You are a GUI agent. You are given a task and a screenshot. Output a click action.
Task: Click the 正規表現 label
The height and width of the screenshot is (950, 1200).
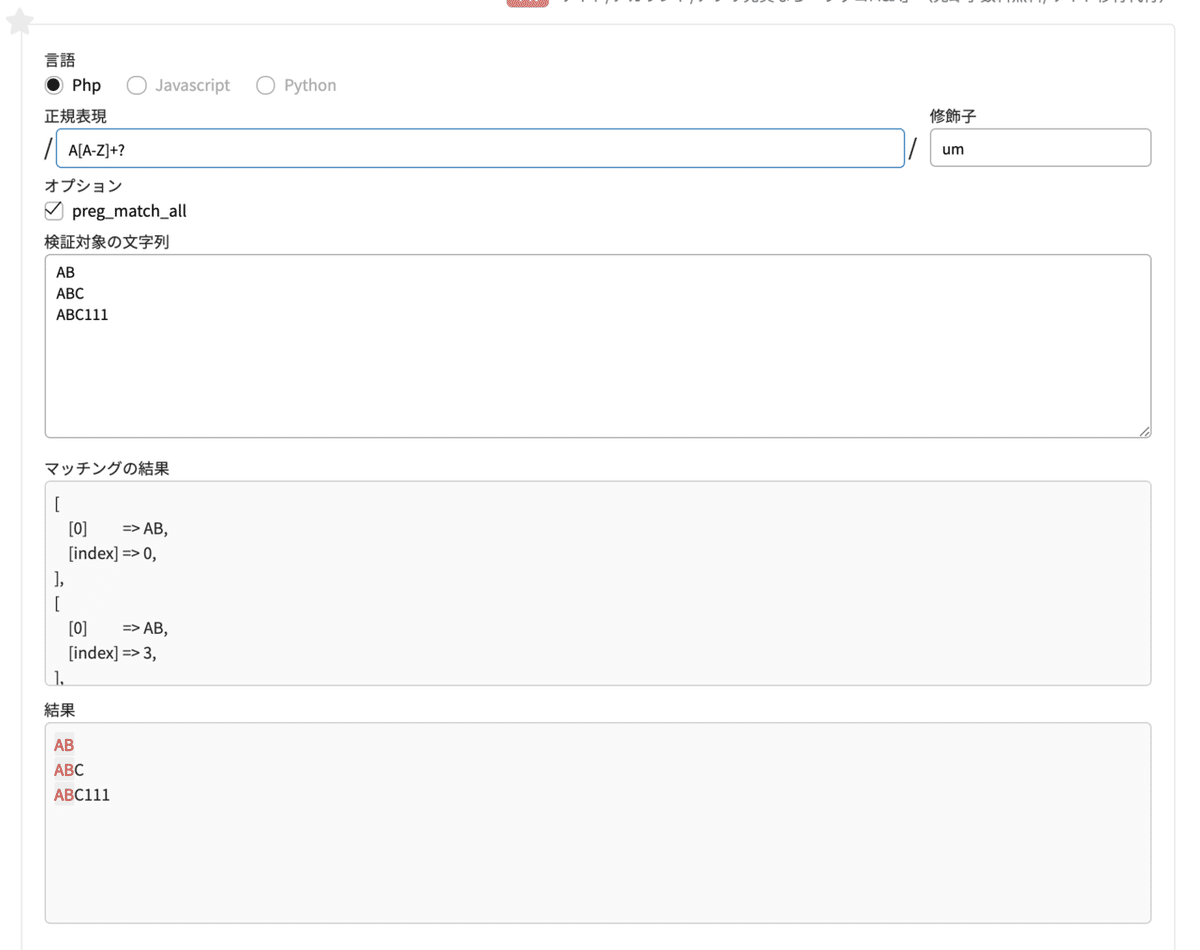click(x=75, y=116)
